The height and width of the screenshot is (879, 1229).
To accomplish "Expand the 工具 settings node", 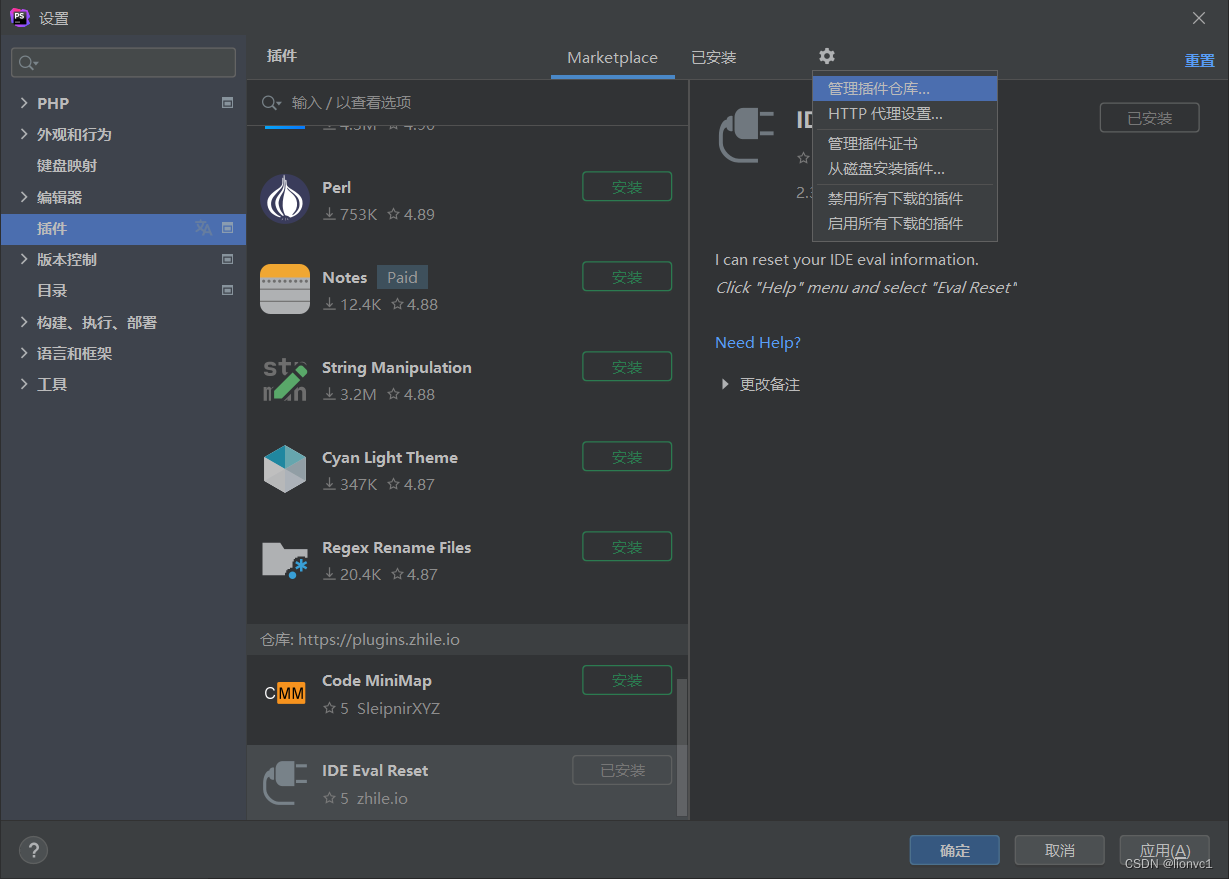I will click(x=24, y=384).
